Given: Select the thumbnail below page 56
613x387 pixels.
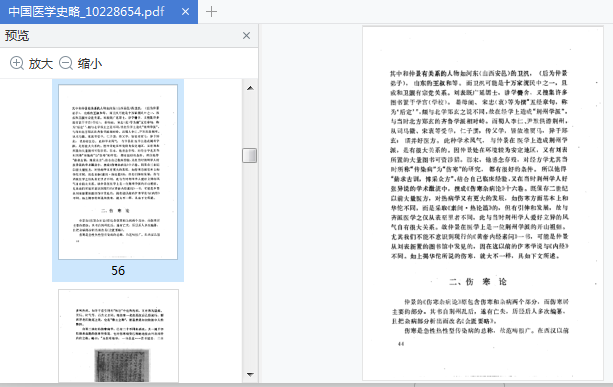Looking at the screenshot, I should point(118,336).
